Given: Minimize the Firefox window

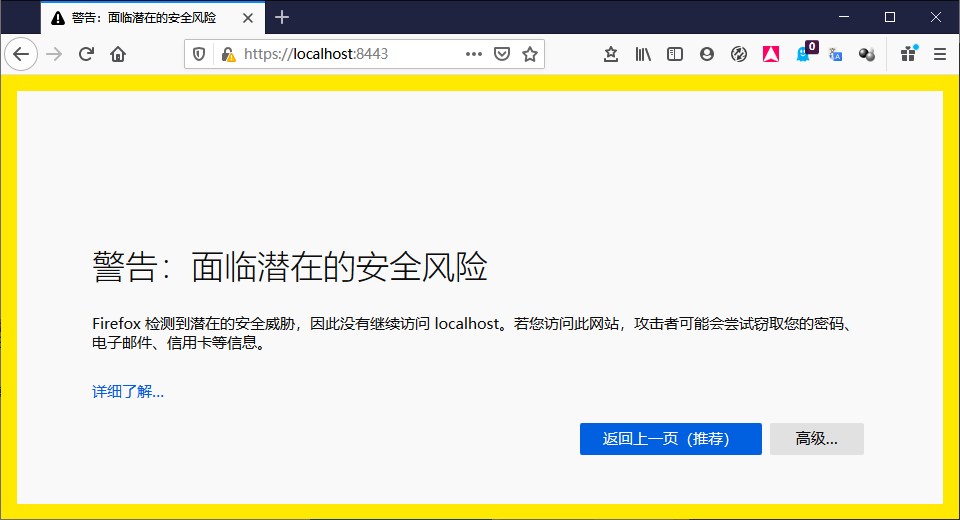Looking at the screenshot, I should pos(844,17).
